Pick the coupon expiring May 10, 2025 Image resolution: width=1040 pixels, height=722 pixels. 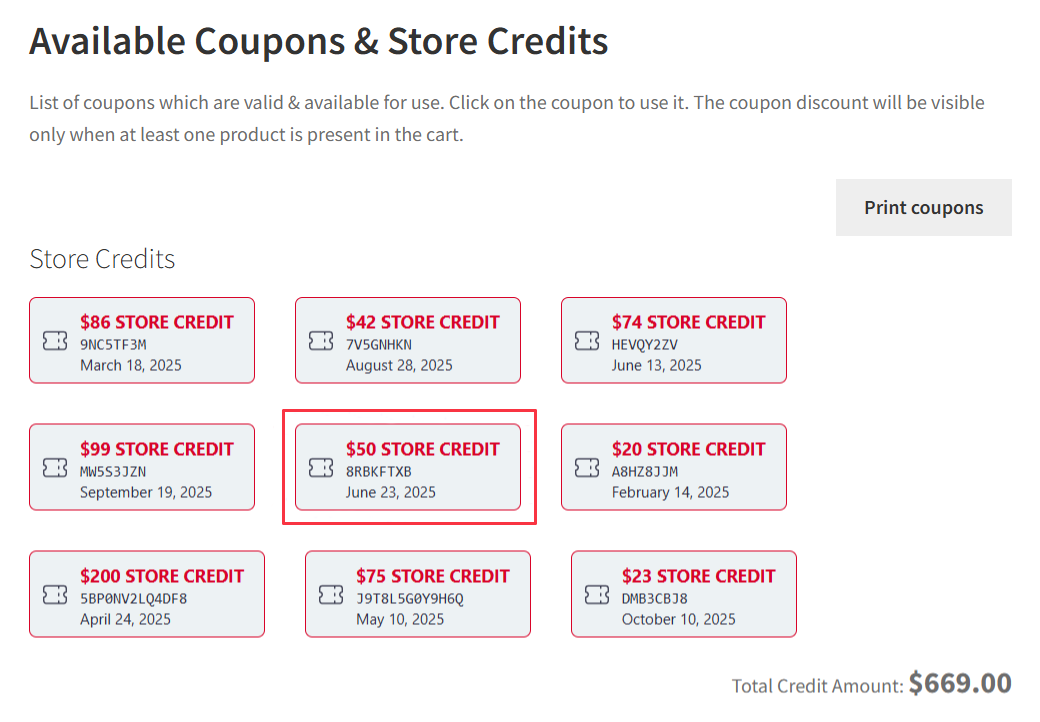tap(400, 619)
